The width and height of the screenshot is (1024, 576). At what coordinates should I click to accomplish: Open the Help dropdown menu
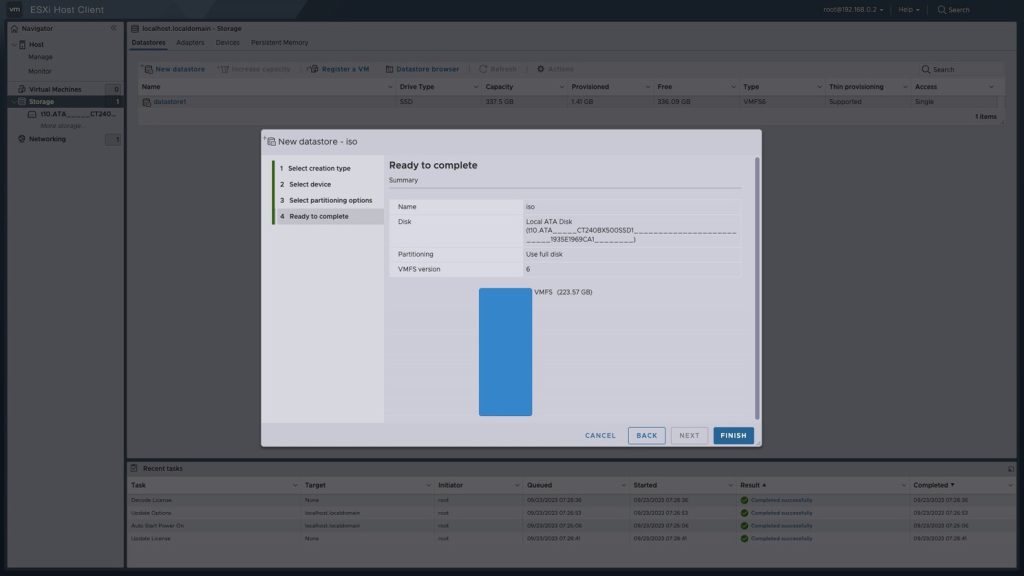(x=908, y=10)
